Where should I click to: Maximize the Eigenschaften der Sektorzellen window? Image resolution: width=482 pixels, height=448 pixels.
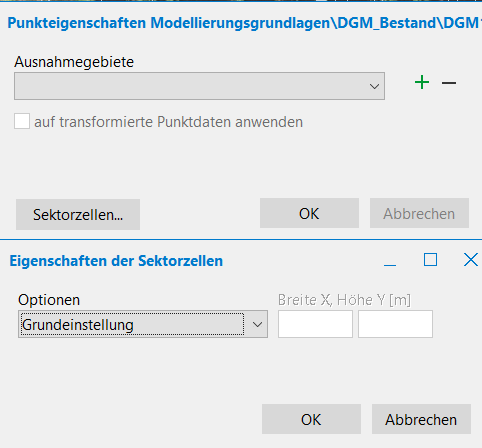pyautogui.click(x=430, y=260)
